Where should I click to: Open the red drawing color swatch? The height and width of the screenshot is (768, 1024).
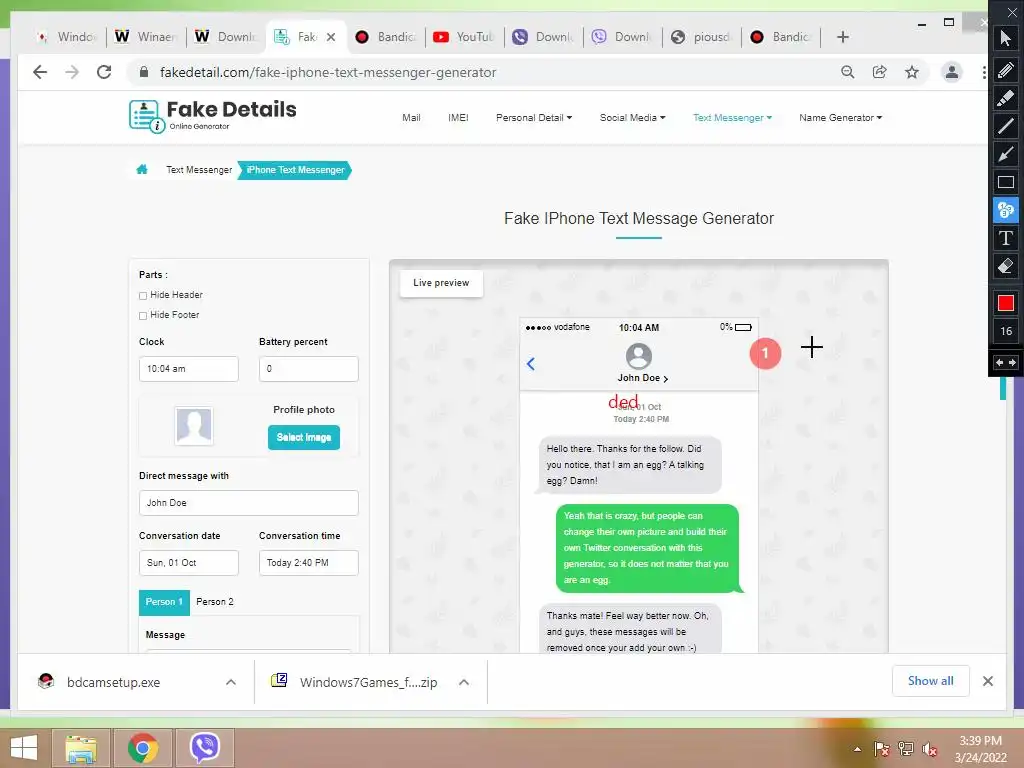coord(1006,303)
